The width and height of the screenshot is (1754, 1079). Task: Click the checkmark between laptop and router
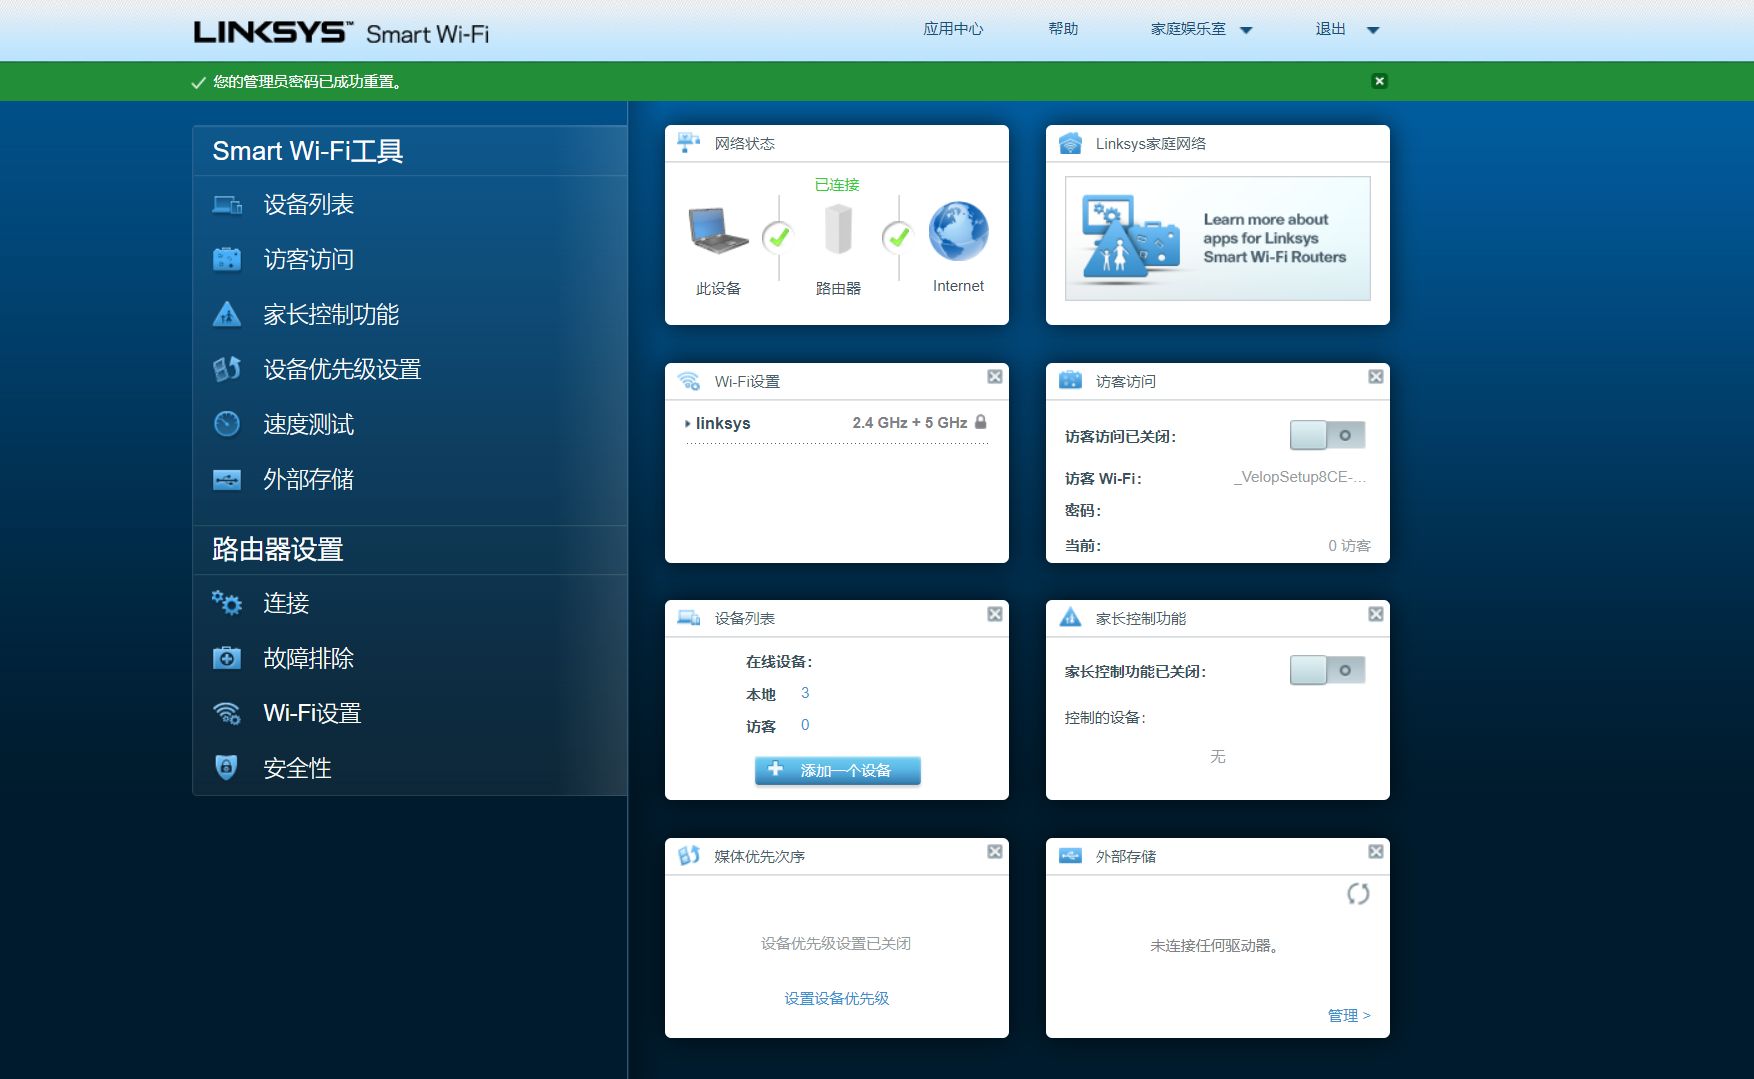pyautogui.click(x=778, y=237)
